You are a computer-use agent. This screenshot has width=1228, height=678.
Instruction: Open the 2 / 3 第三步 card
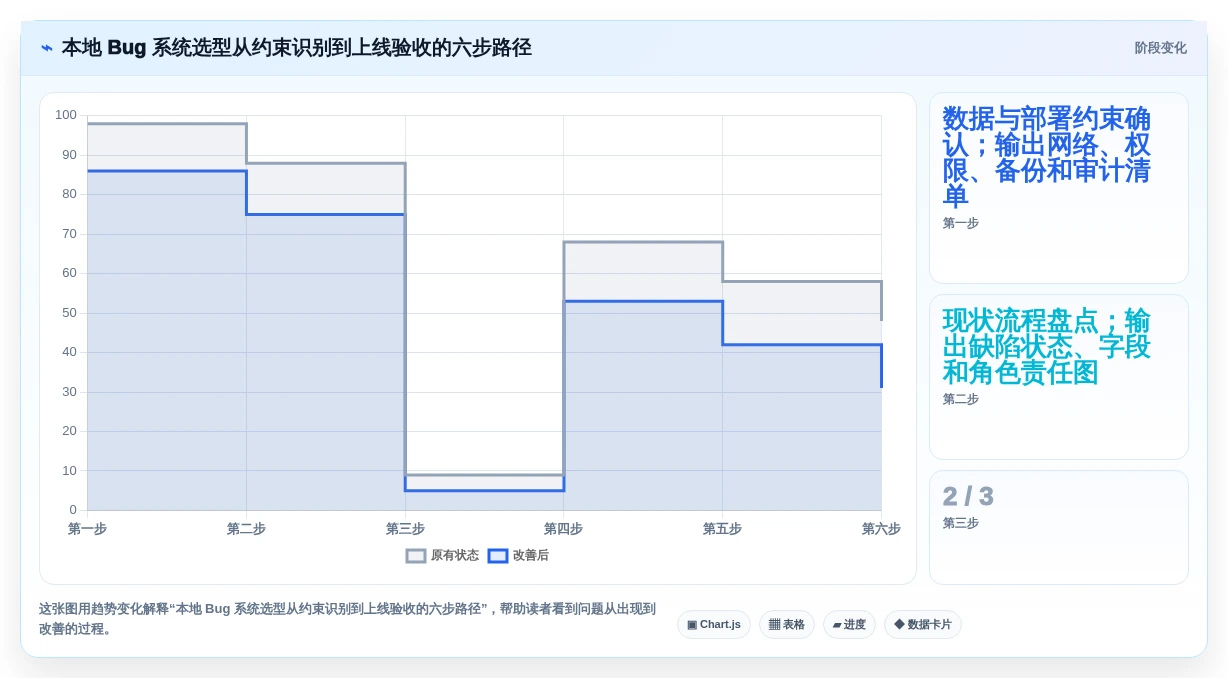tap(1059, 528)
